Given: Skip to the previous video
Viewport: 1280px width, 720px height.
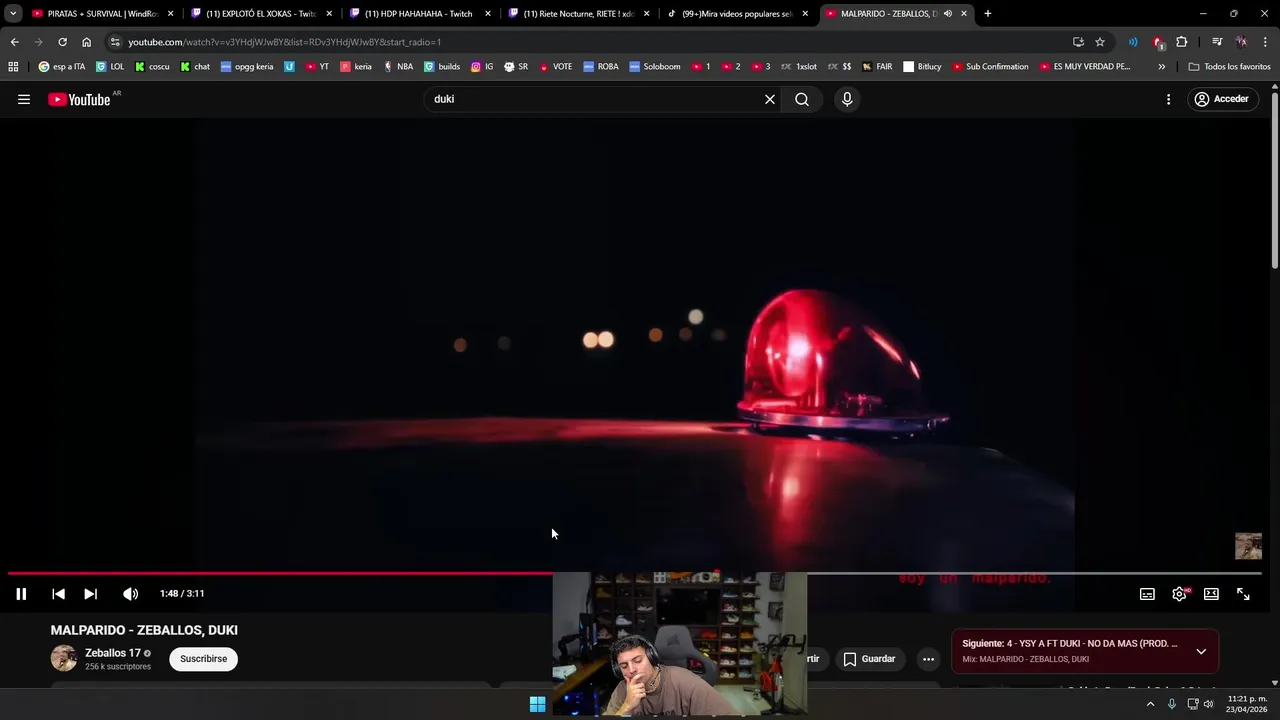Looking at the screenshot, I should [58, 594].
